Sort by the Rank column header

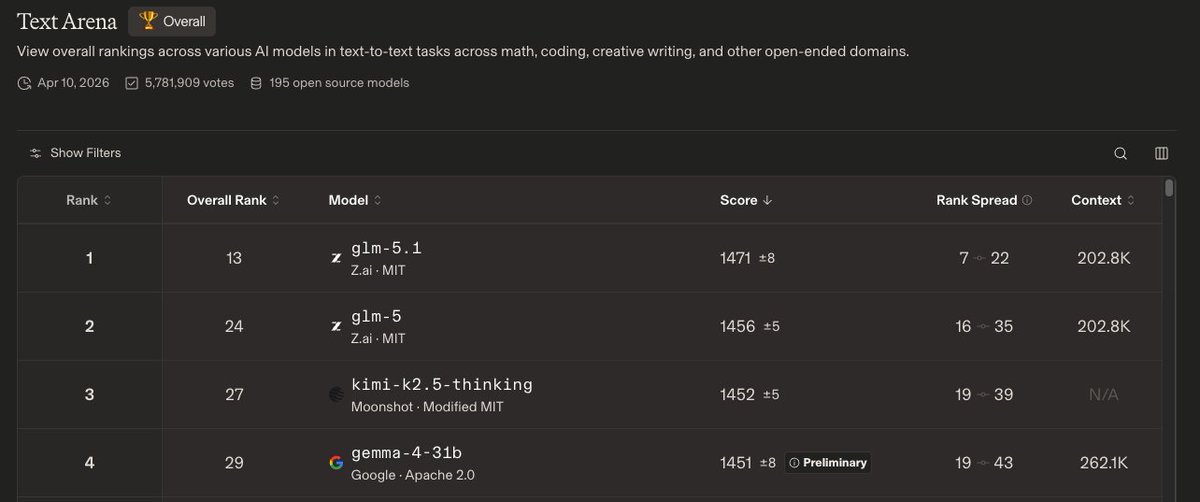89,200
